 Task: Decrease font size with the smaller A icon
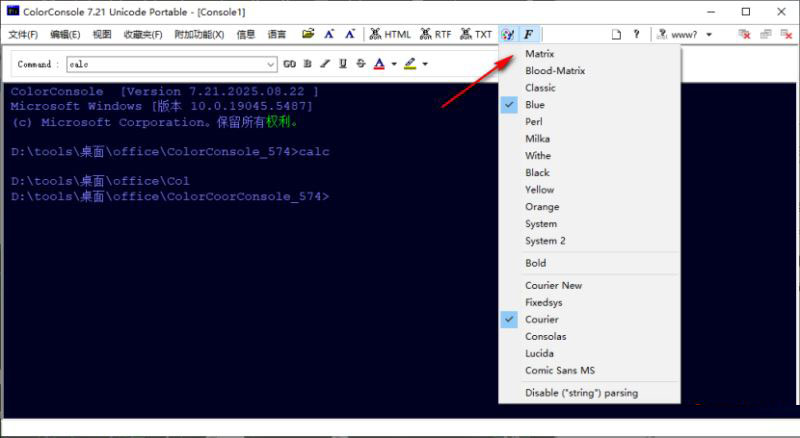coord(349,34)
